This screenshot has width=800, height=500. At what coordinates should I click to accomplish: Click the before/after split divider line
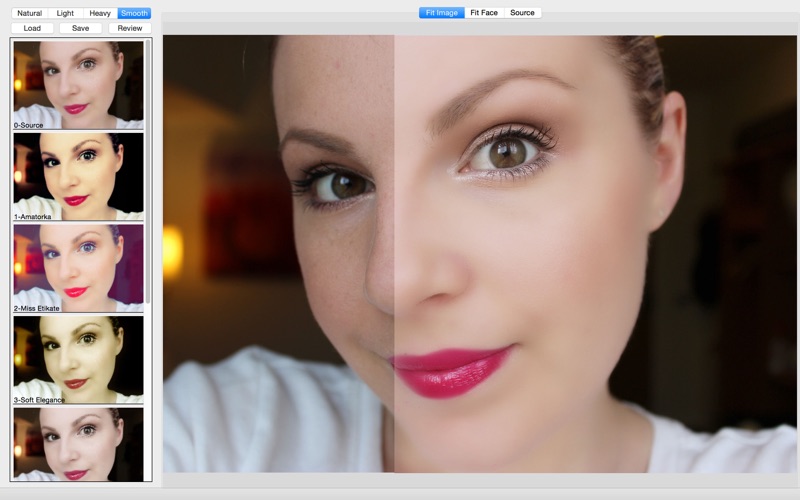click(x=394, y=254)
